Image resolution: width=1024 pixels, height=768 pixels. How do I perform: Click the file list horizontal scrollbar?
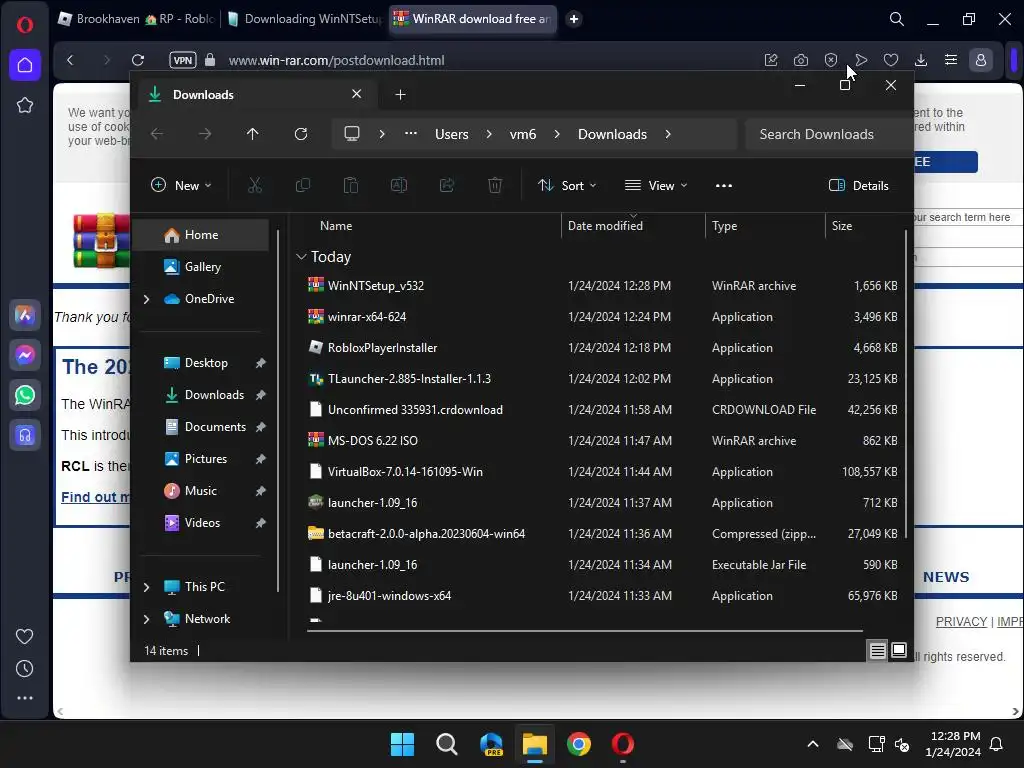585,631
